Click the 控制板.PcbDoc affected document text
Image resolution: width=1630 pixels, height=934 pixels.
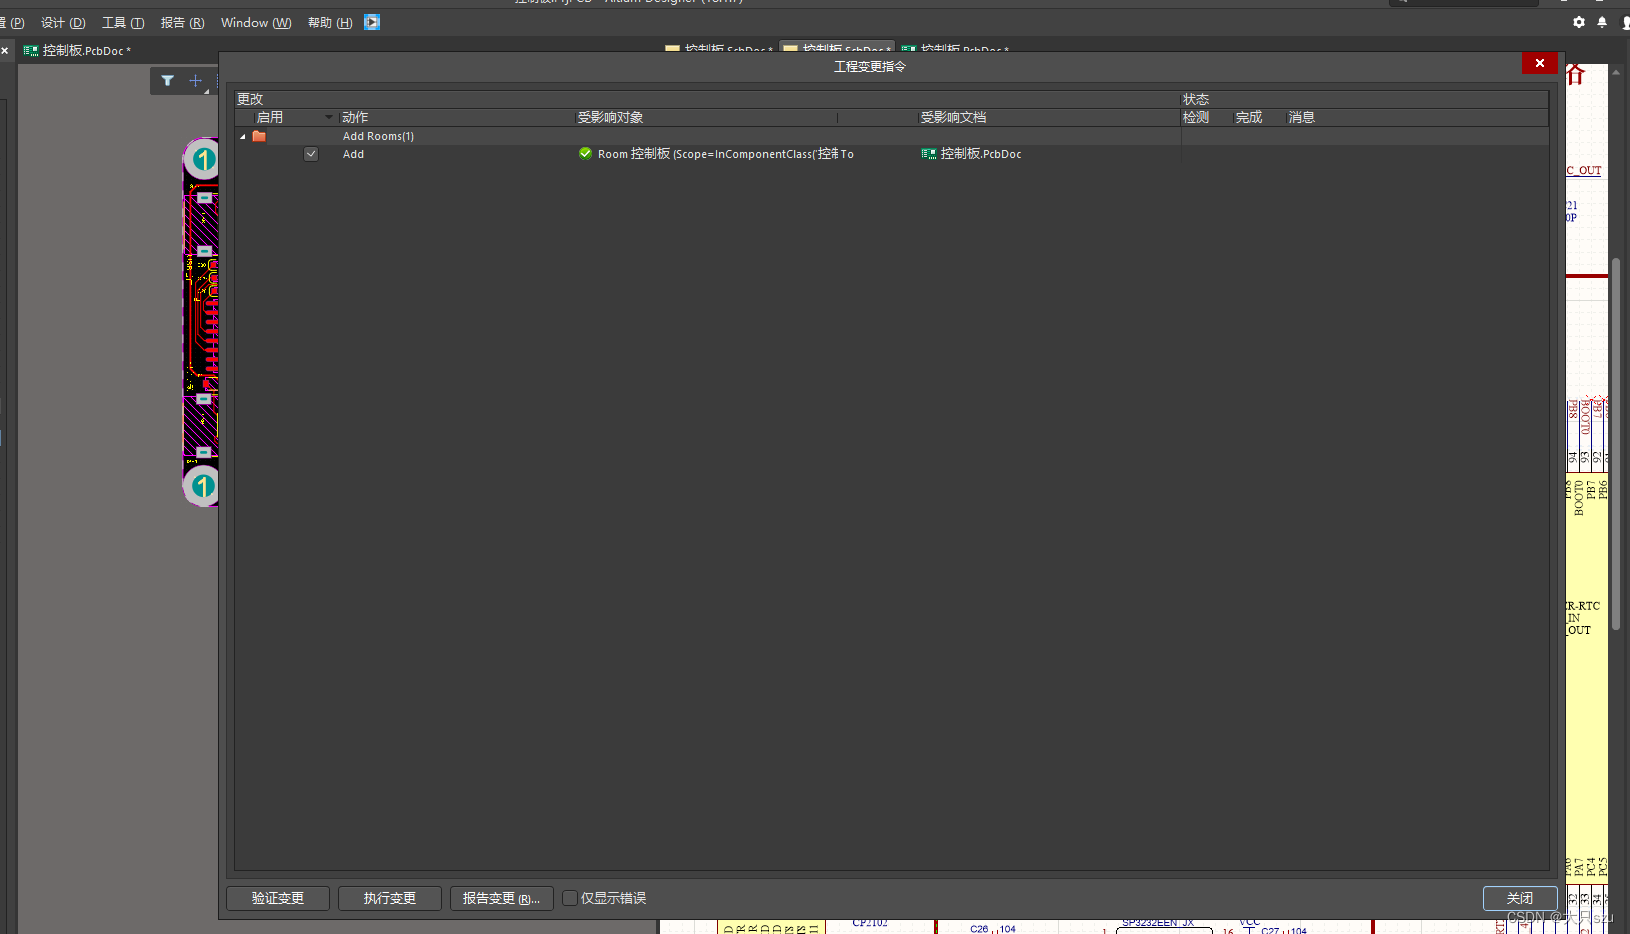[x=981, y=154]
